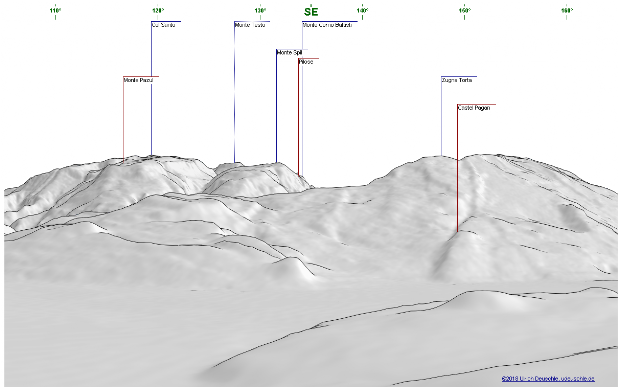The width and height of the screenshot is (618, 387).
Task: Click the base of Pilose's red marker line
Action: 298,175
